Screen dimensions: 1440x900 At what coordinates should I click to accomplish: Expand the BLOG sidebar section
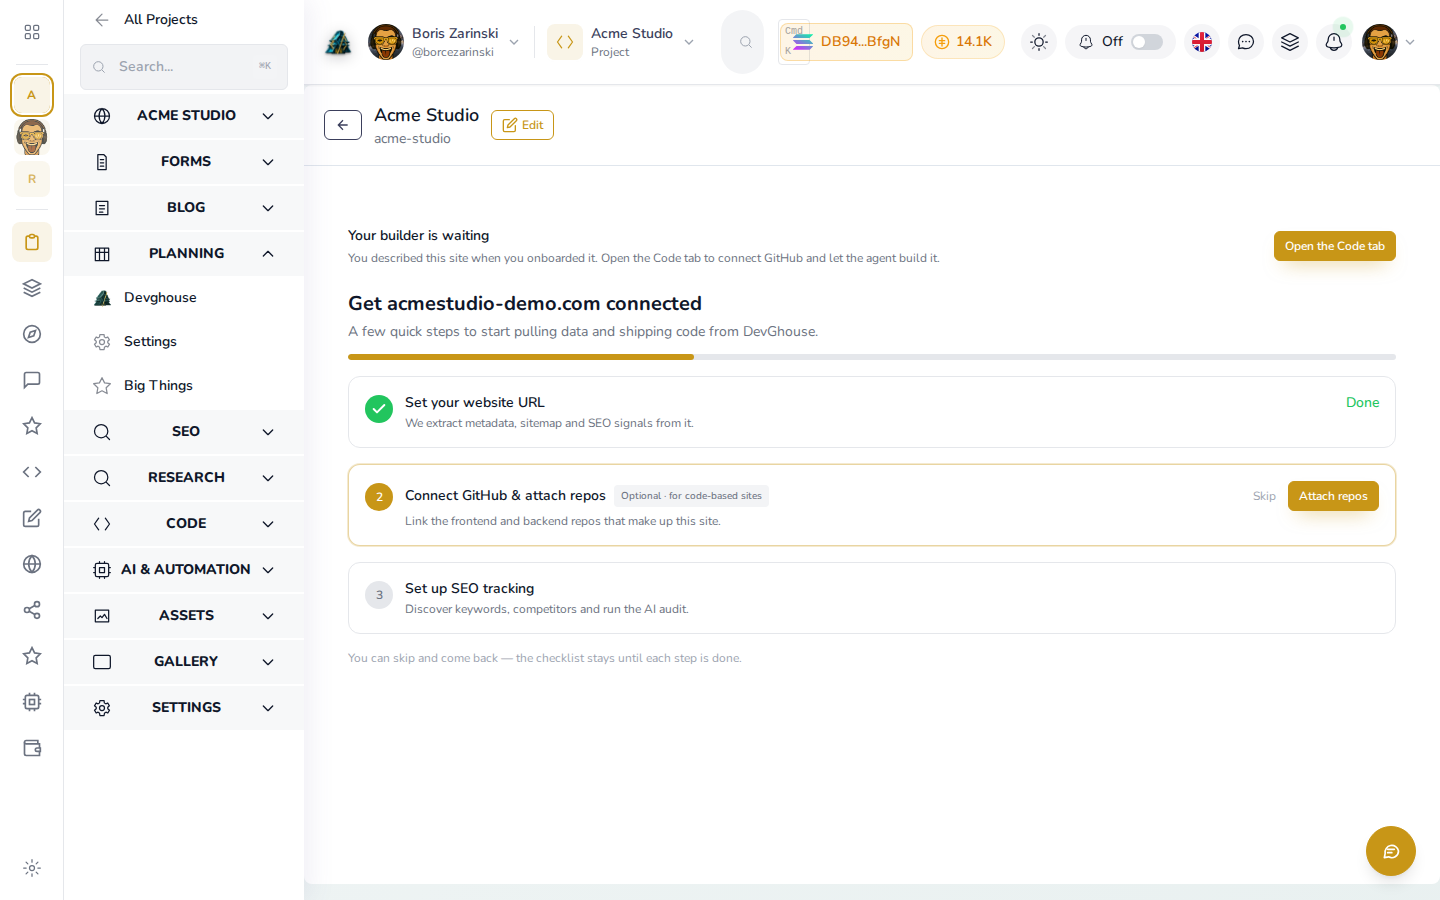click(x=184, y=208)
